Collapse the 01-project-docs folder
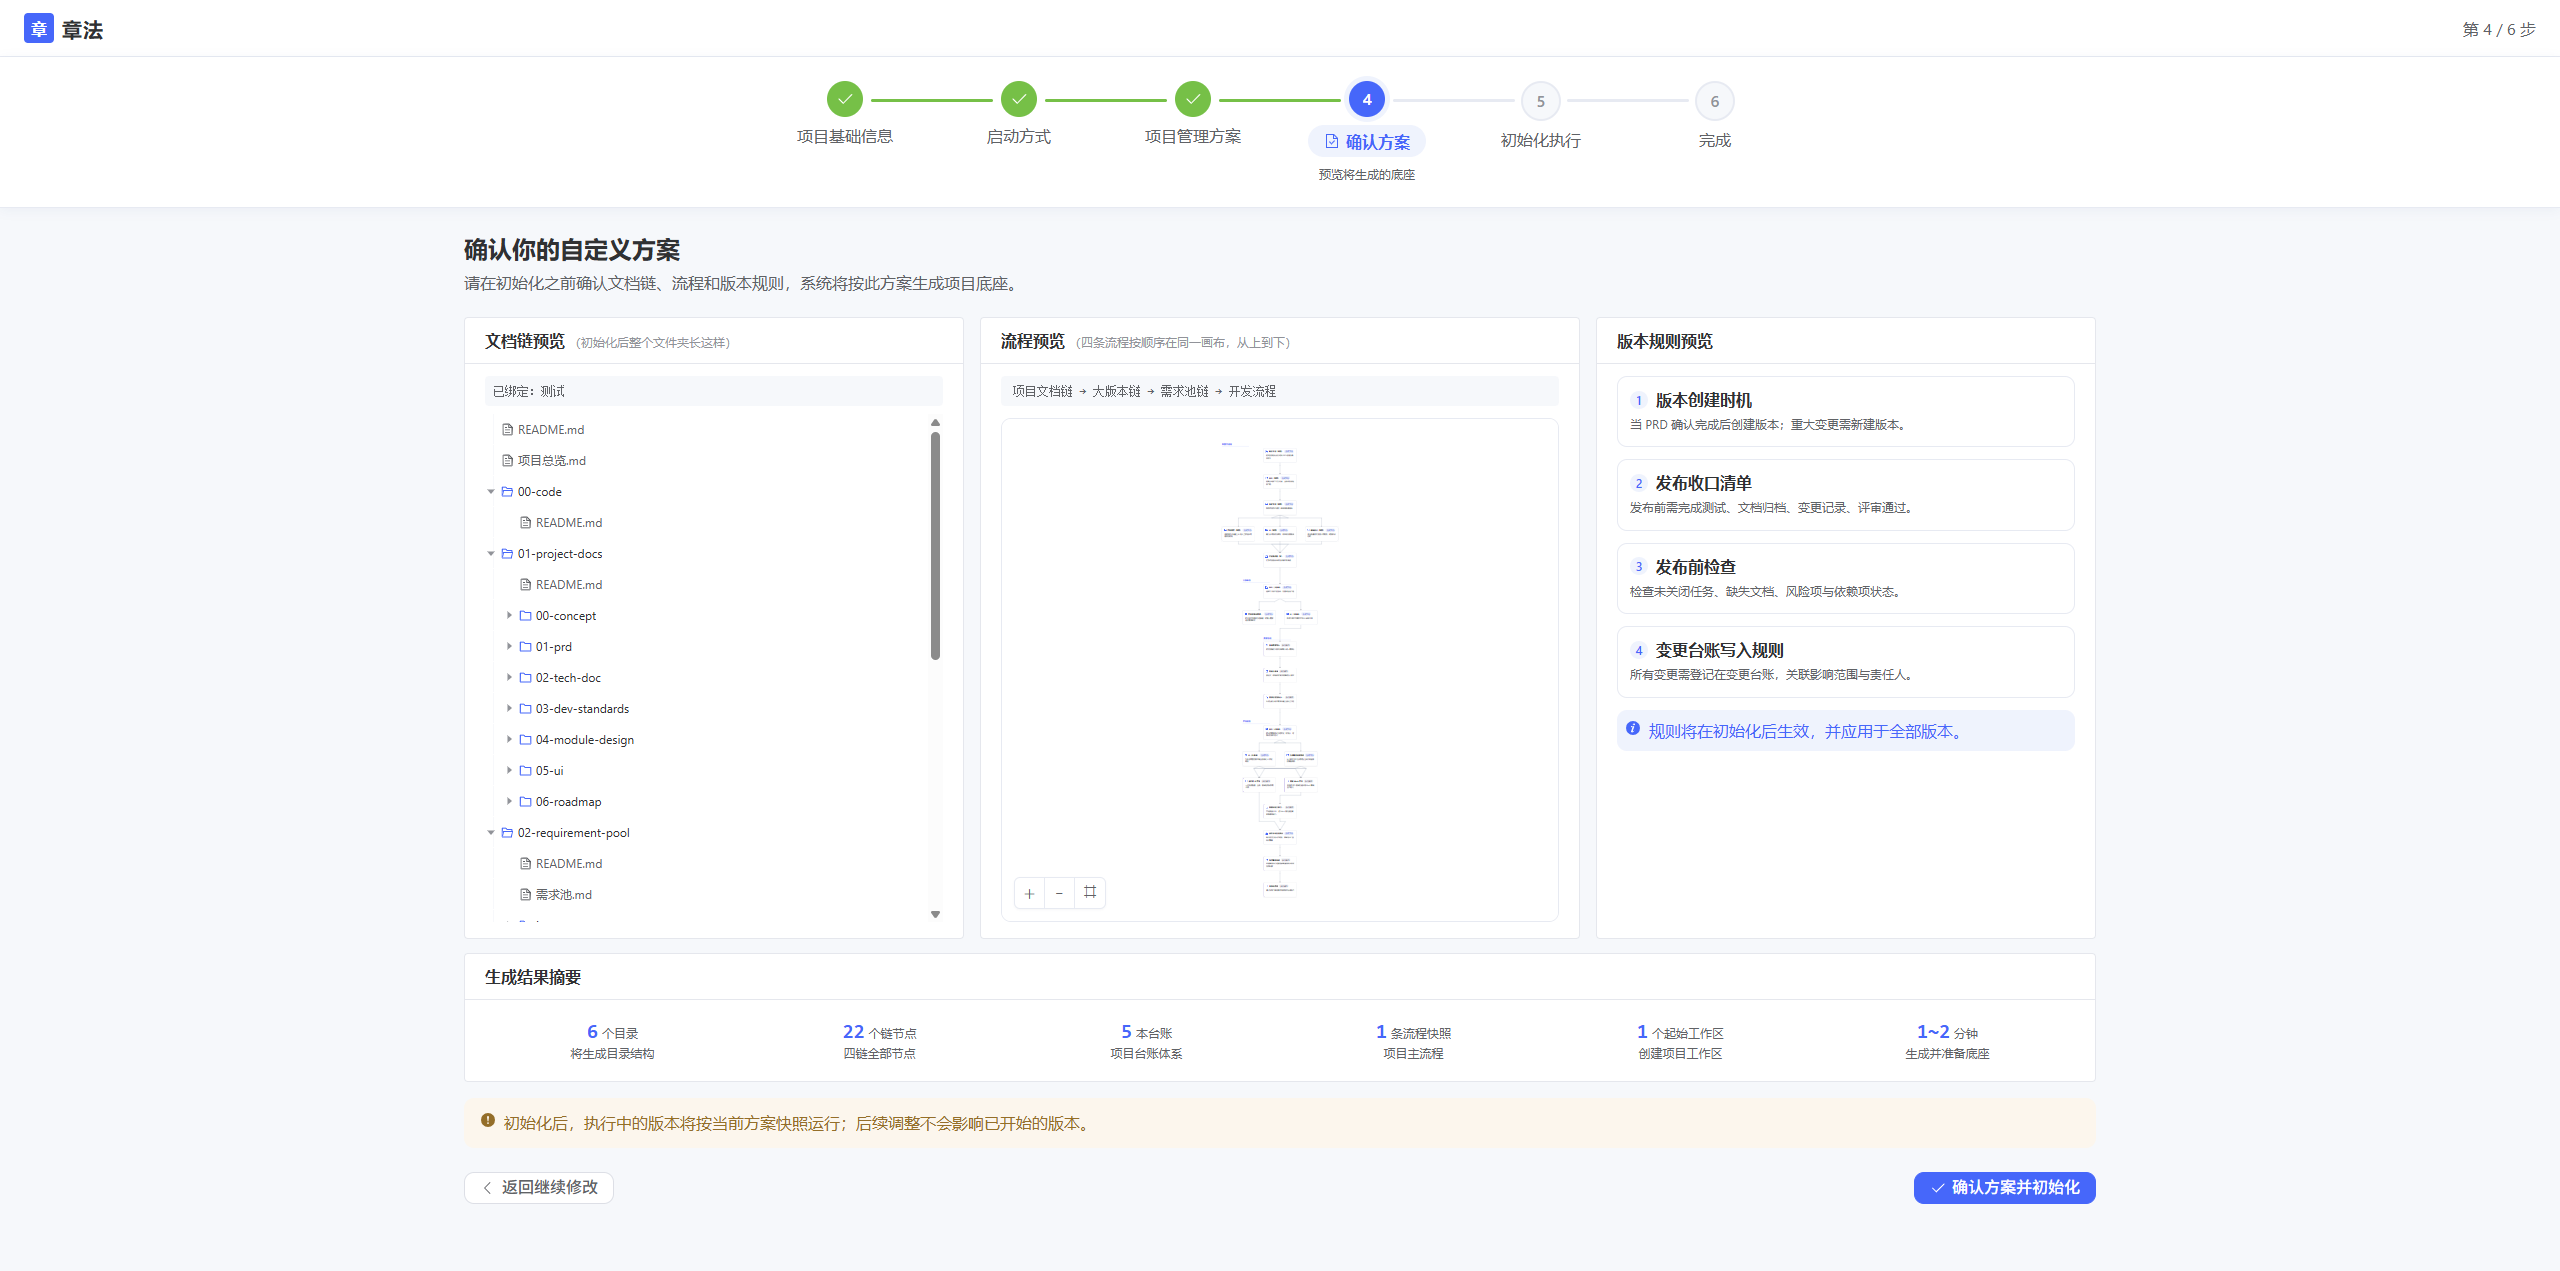The height and width of the screenshot is (1271, 2560). pyautogui.click(x=491, y=554)
